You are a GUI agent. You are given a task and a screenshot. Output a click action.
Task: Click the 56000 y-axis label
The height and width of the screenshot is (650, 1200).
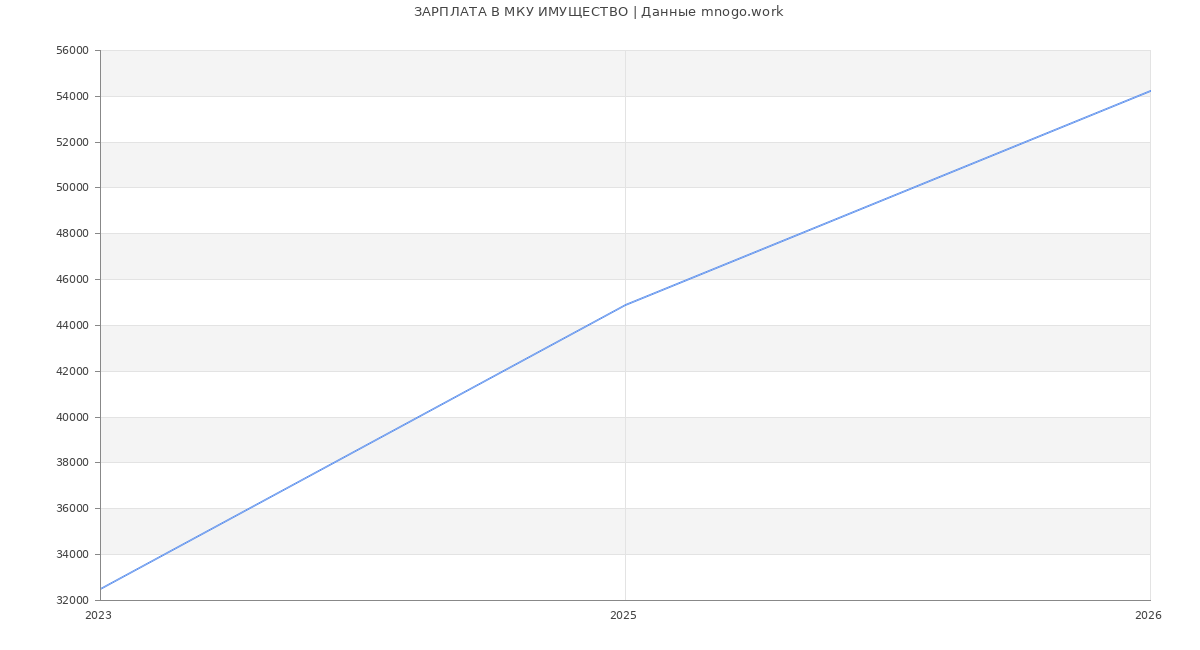pyautogui.click(x=72, y=51)
